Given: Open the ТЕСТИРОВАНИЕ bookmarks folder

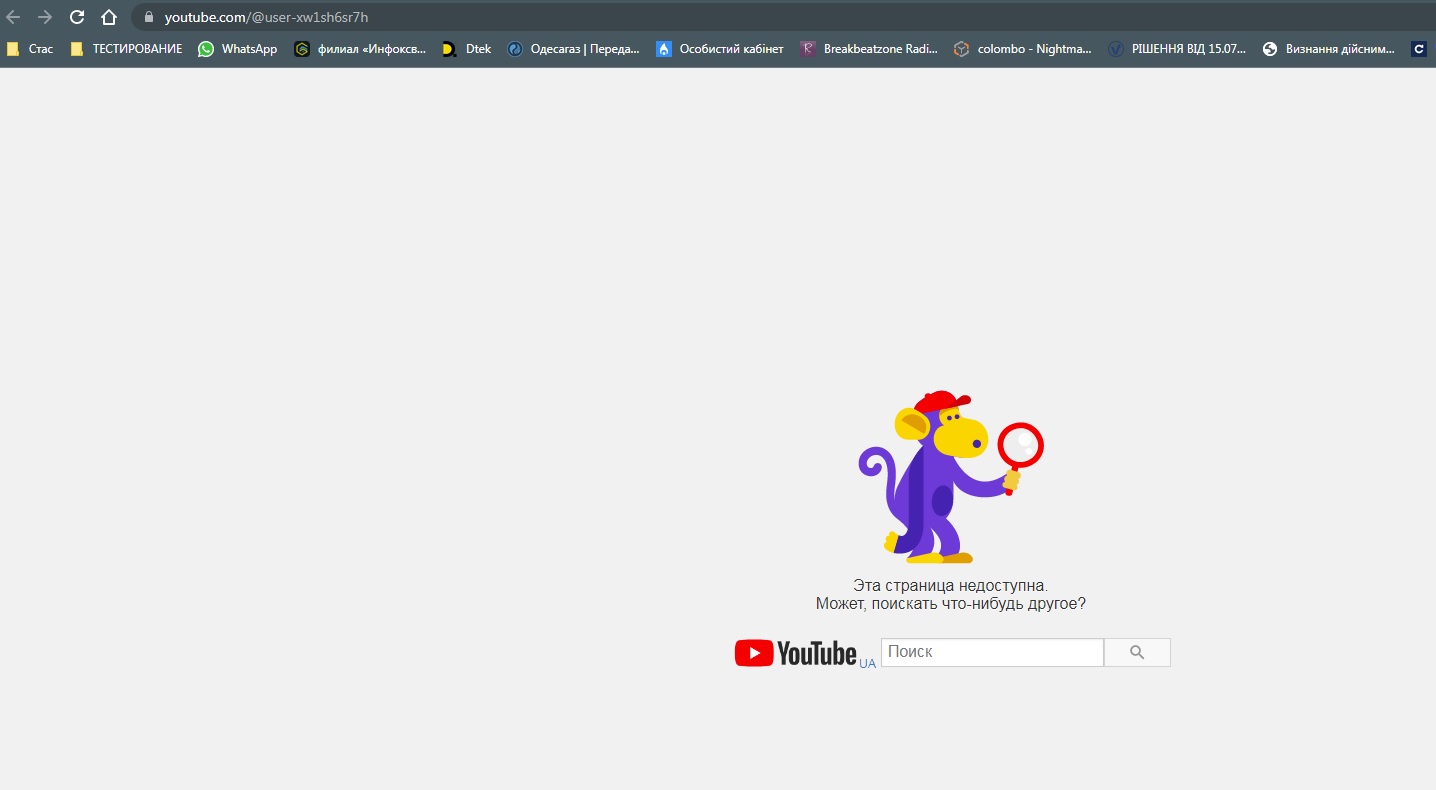Looking at the screenshot, I should pyautogui.click(x=126, y=49).
